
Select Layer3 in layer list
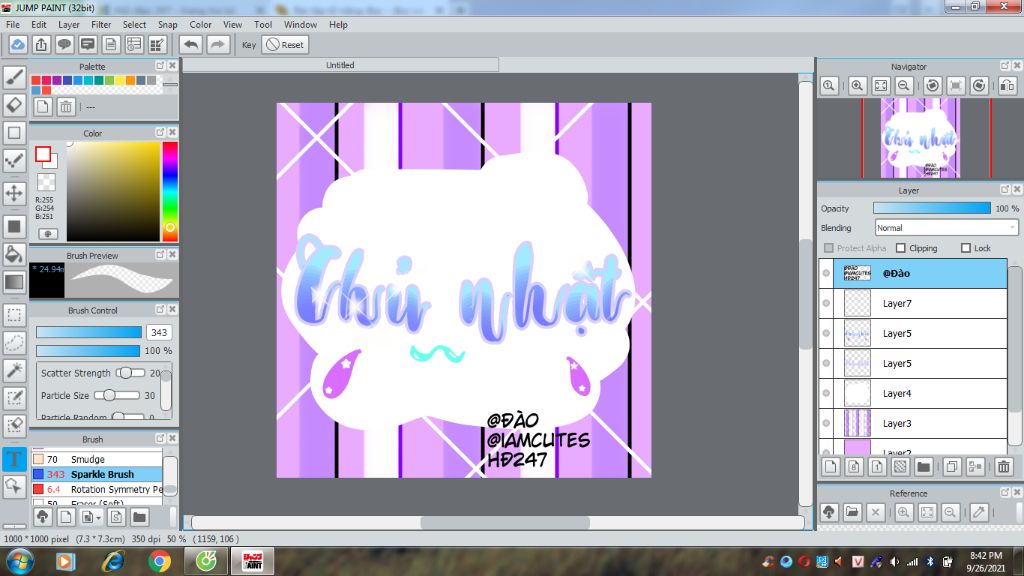pos(913,423)
